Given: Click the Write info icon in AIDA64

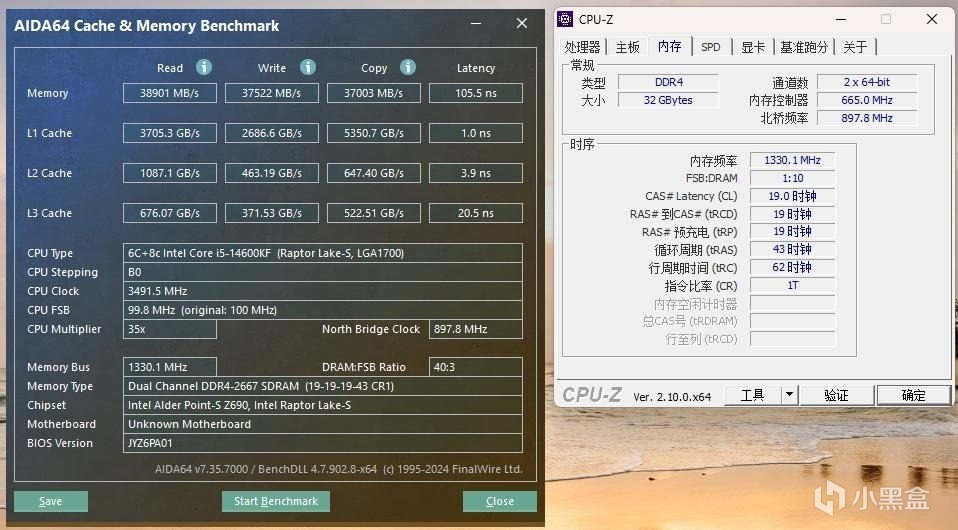Looking at the screenshot, I should pos(308,67).
